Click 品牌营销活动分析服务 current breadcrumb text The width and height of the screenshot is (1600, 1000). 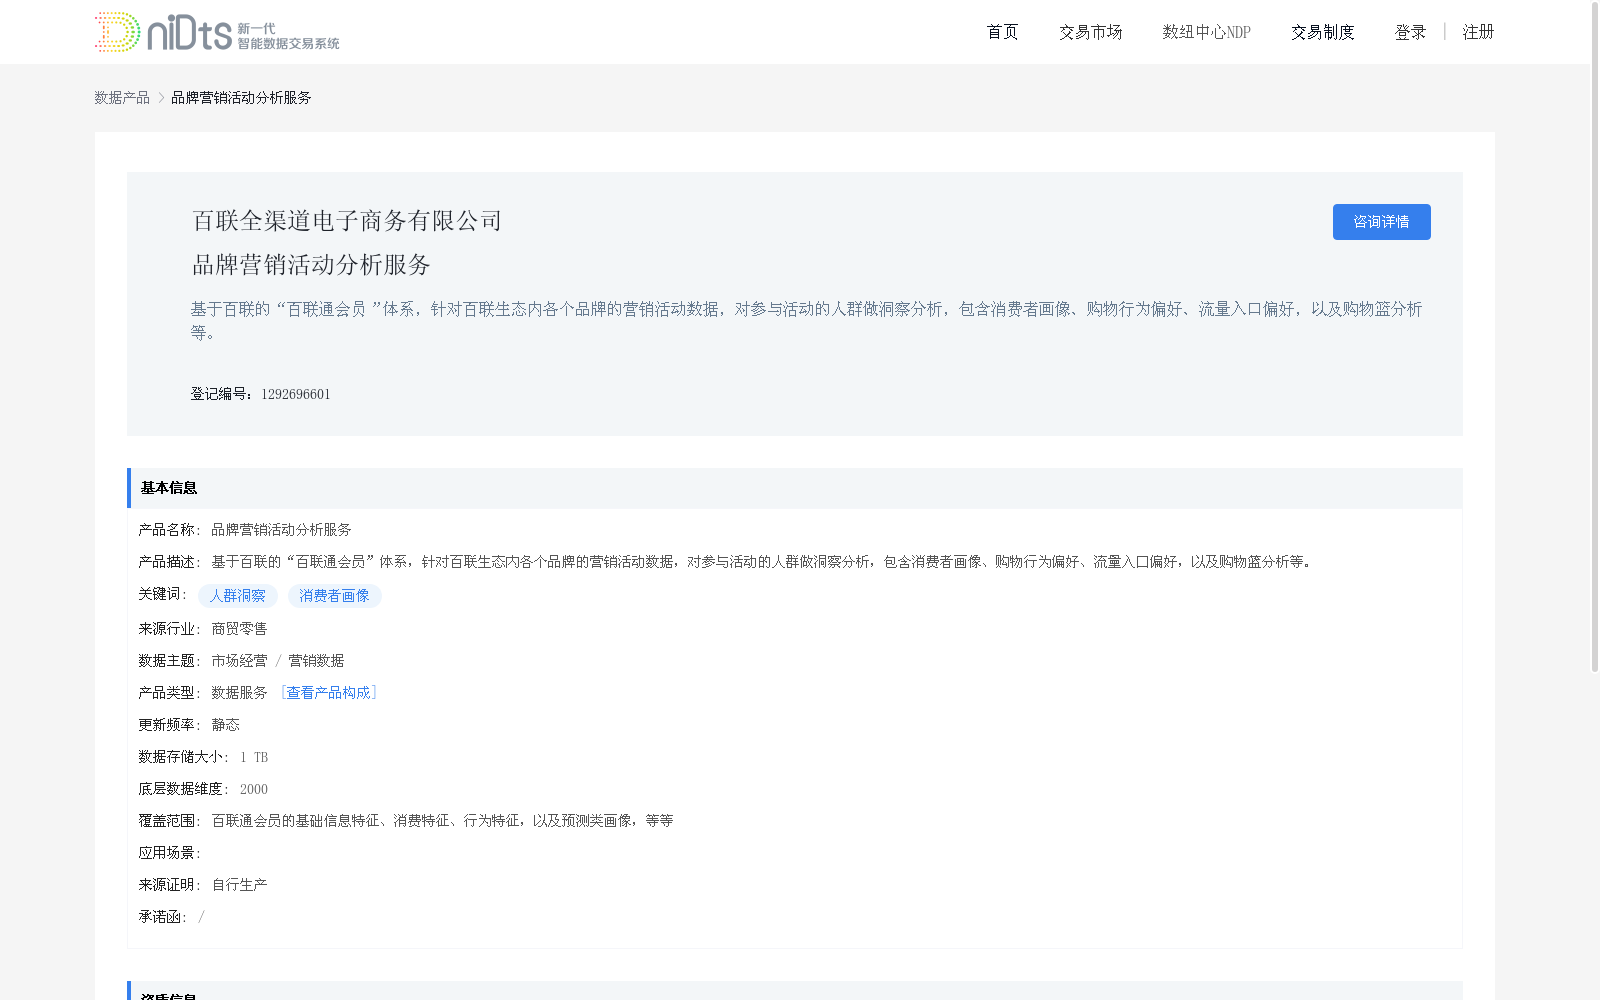click(x=241, y=97)
